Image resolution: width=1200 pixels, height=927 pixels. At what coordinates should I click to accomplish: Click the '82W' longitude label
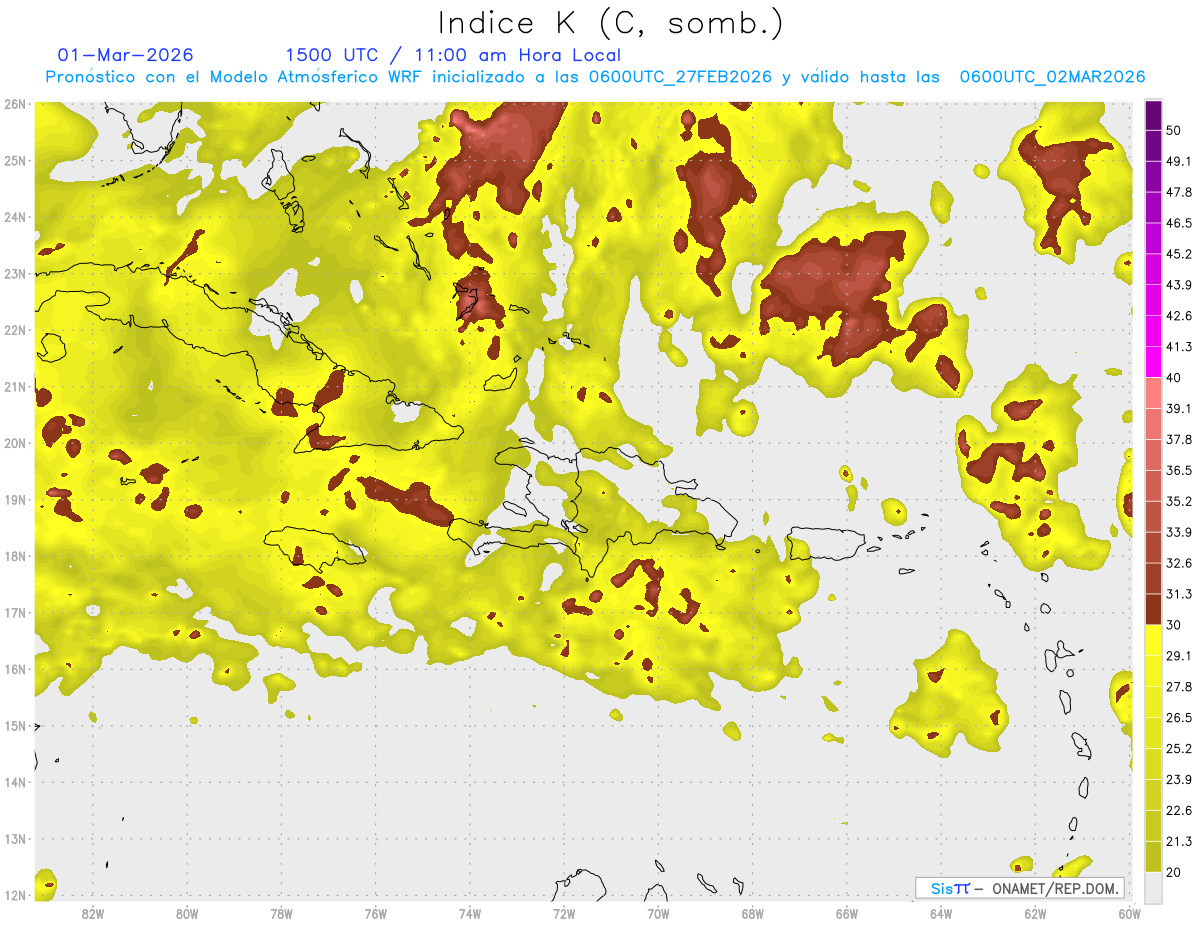[93, 913]
